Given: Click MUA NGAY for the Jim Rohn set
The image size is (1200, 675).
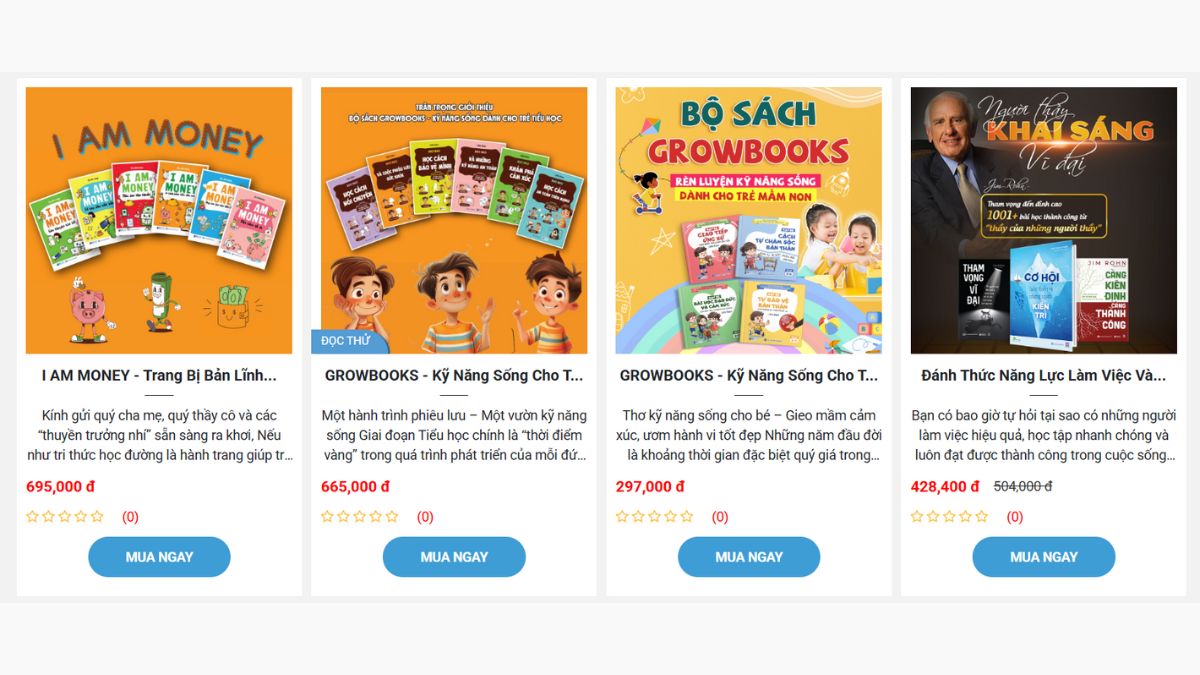Looking at the screenshot, I should tap(1044, 557).
